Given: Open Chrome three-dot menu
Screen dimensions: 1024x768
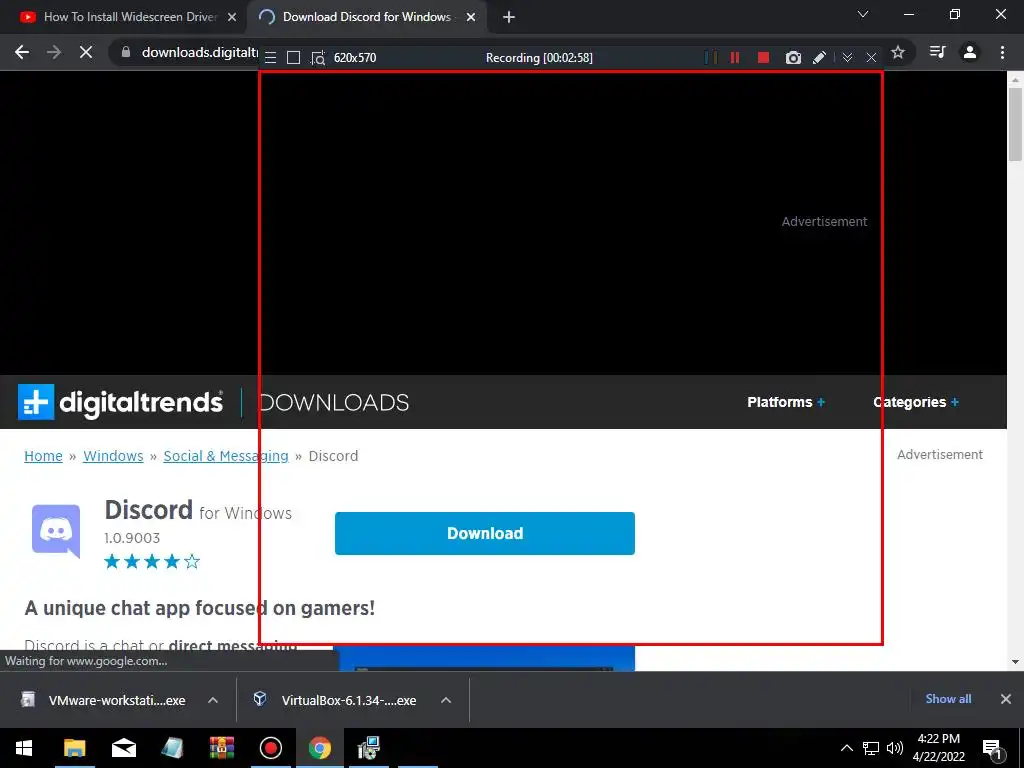Looking at the screenshot, I should click(1002, 52).
